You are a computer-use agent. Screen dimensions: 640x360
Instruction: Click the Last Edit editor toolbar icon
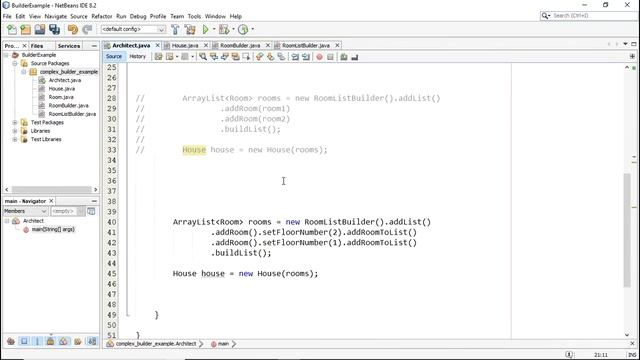tap(159, 57)
